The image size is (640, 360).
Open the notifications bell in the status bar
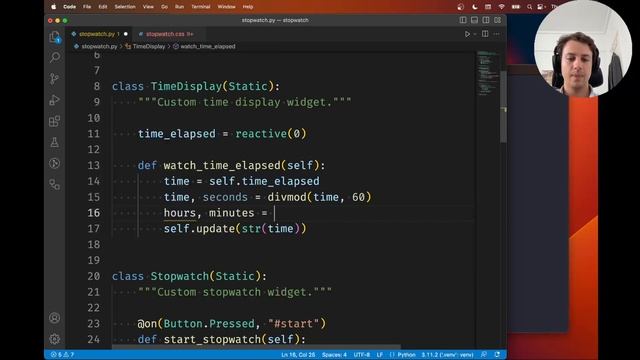497,355
